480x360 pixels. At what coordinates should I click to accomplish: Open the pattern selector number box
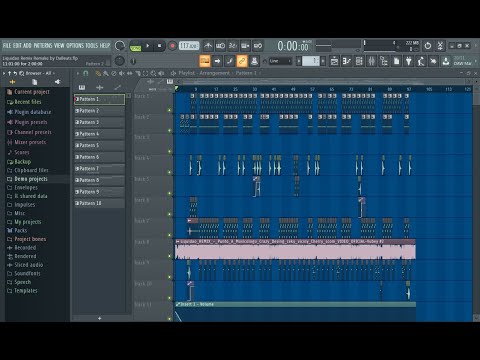[311, 61]
